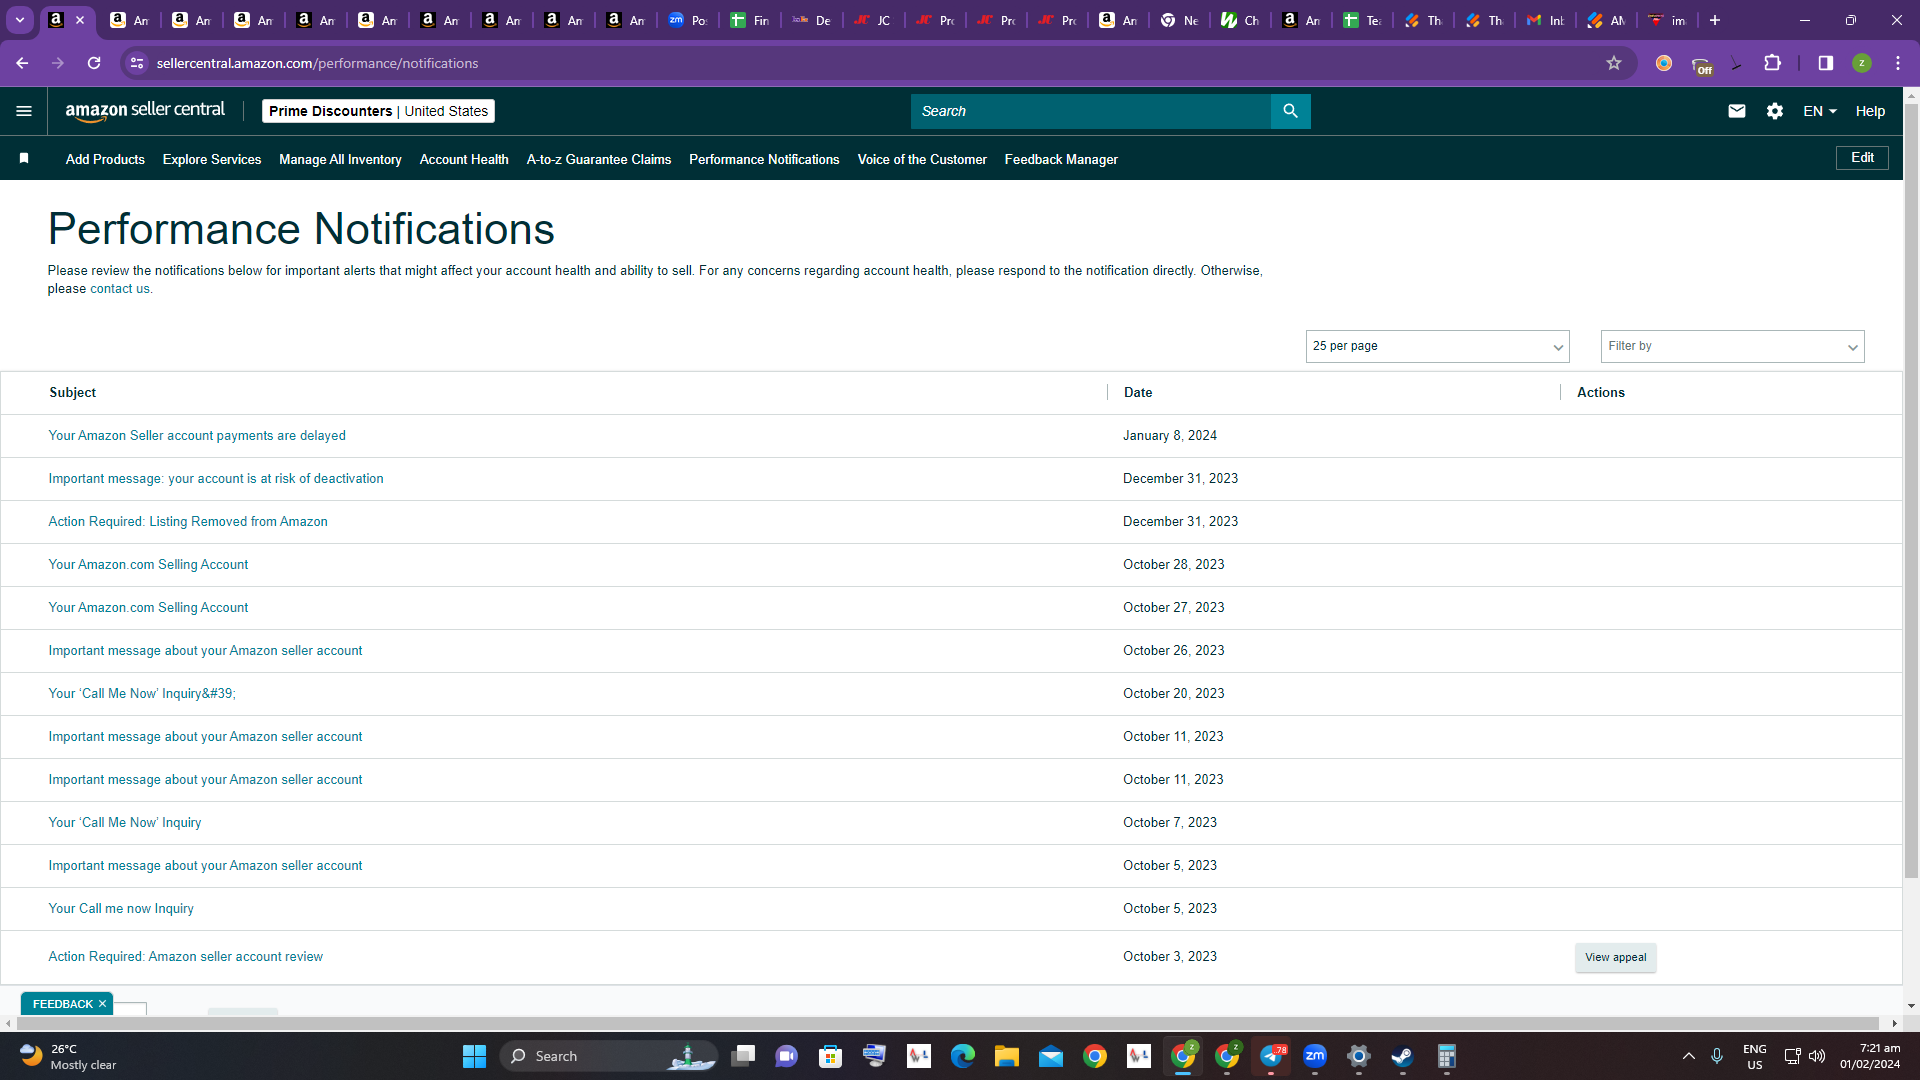Open the EN language selector
The height and width of the screenshot is (1080, 1920).
coord(1820,111)
